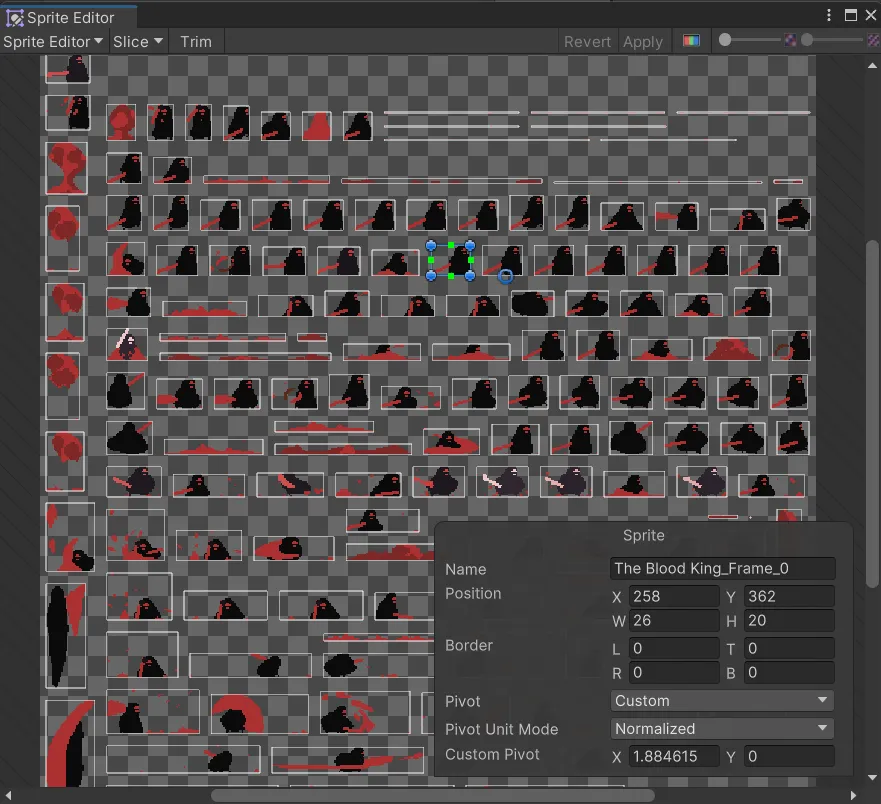Select the tall black blade sprite in left column
The image size is (881, 804).
[65, 635]
